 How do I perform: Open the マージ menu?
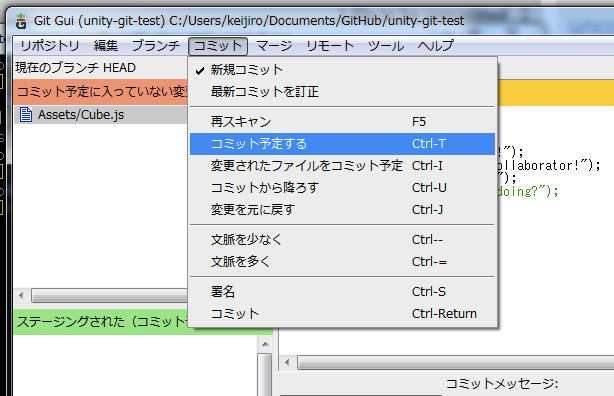pos(274,46)
